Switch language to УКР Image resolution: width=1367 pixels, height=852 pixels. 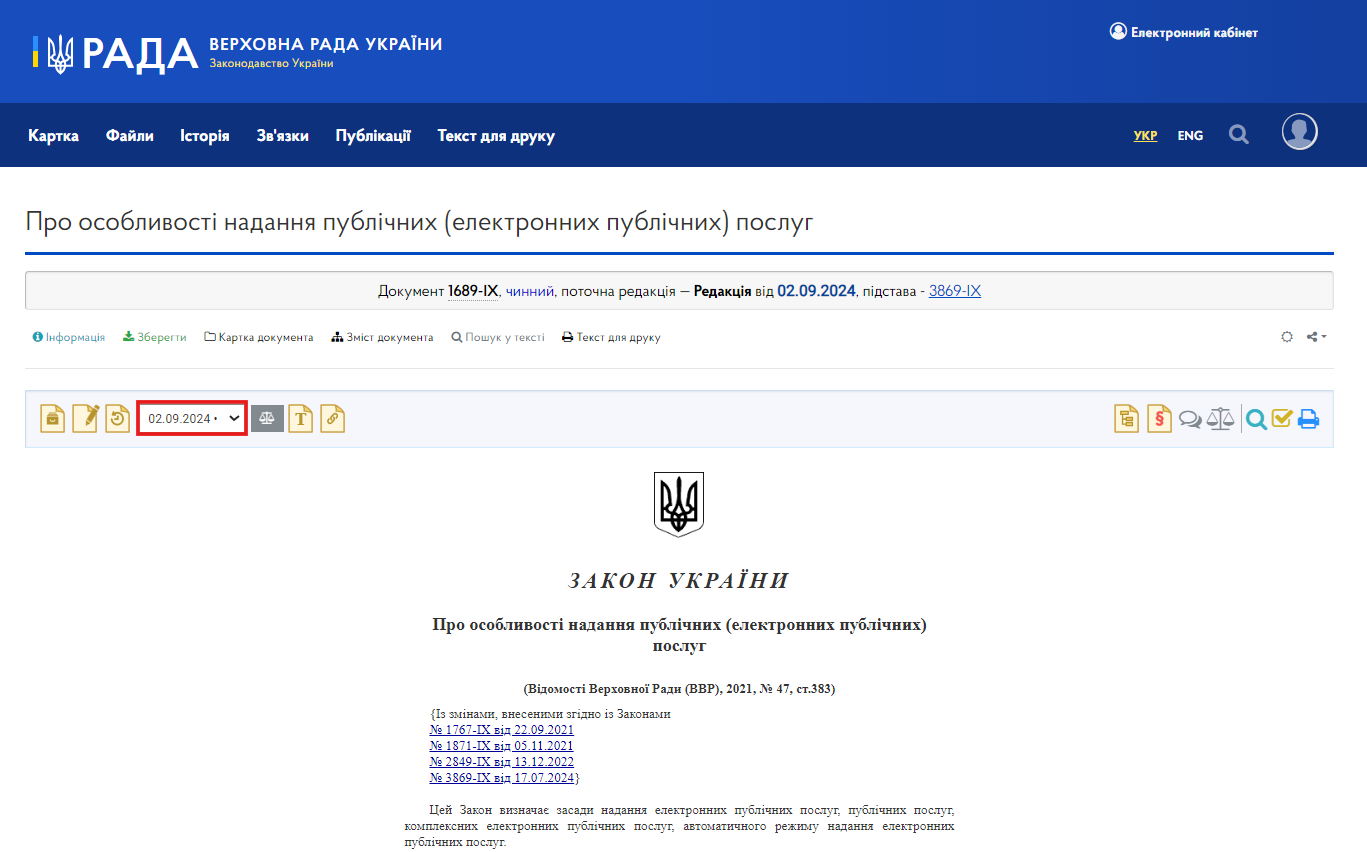click(x=1146, y=135)
